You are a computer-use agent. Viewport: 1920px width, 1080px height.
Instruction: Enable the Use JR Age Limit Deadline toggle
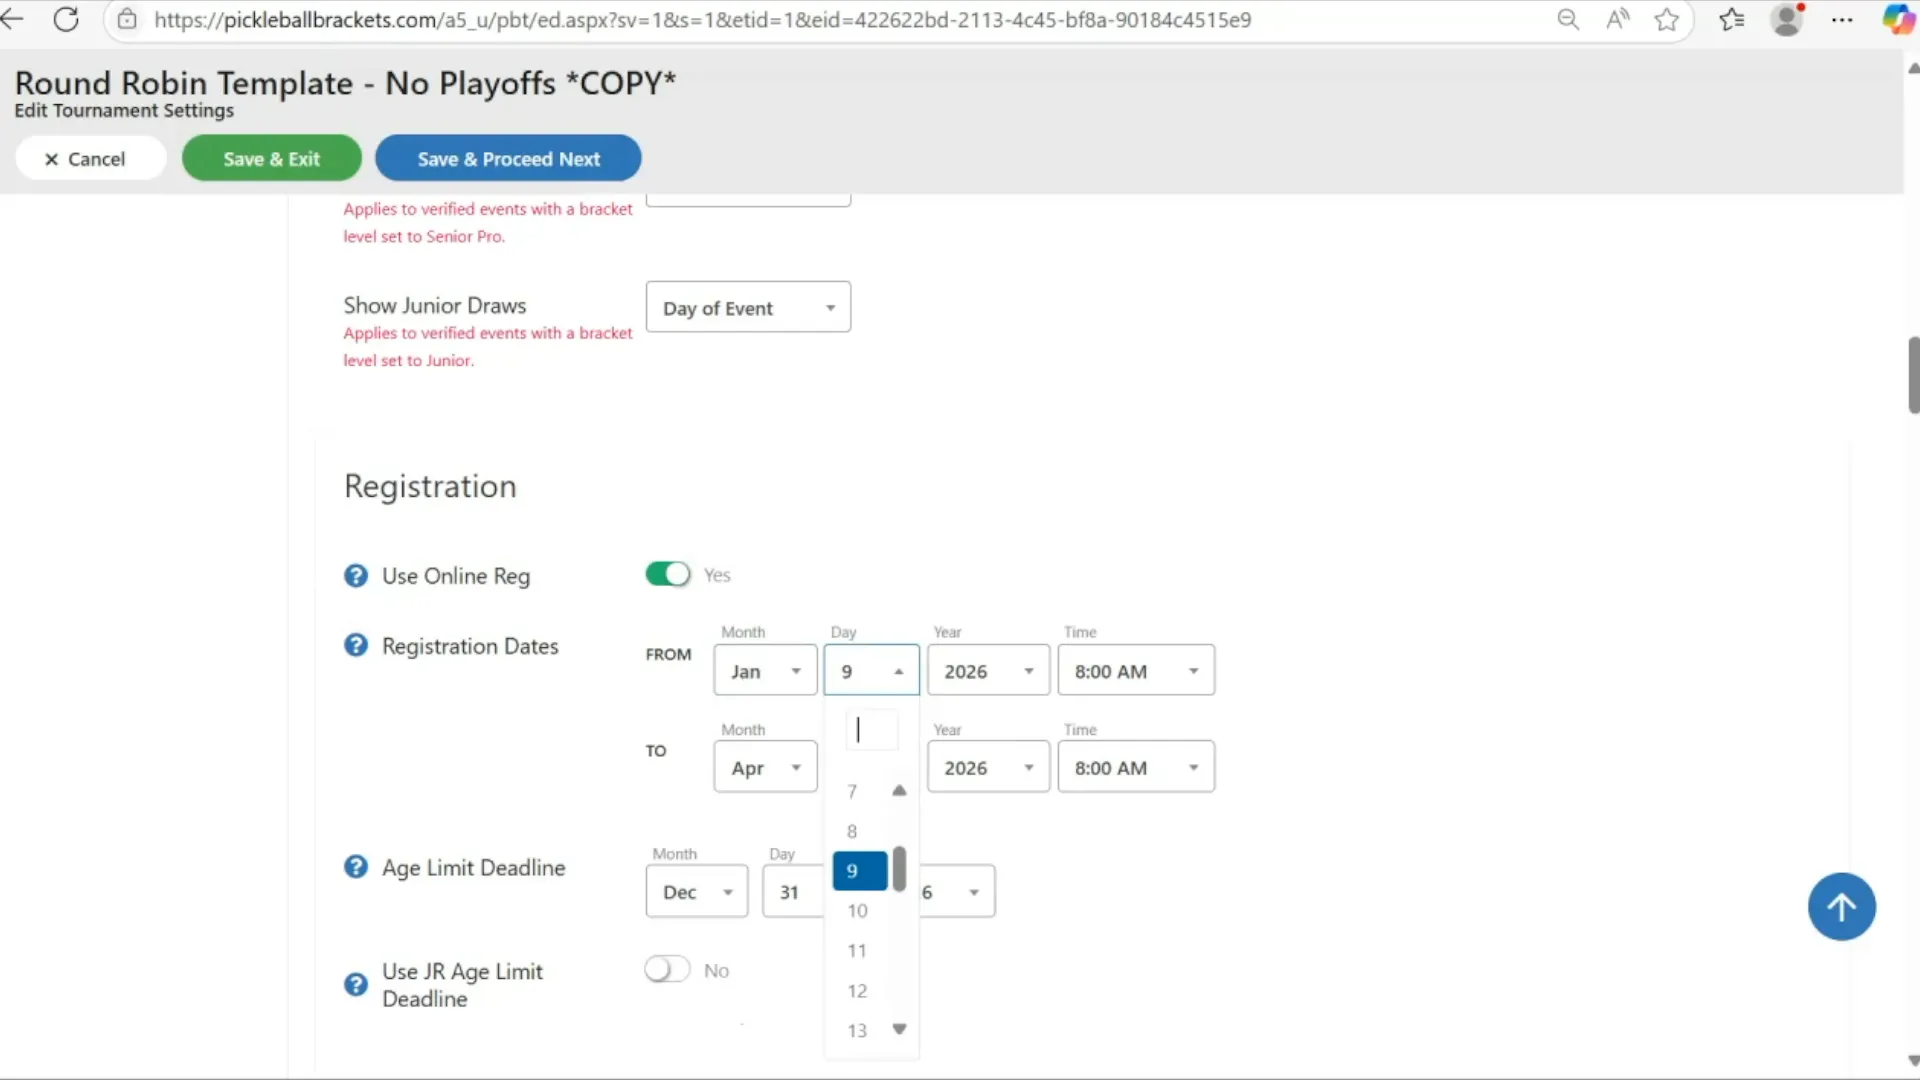[668, 969]
